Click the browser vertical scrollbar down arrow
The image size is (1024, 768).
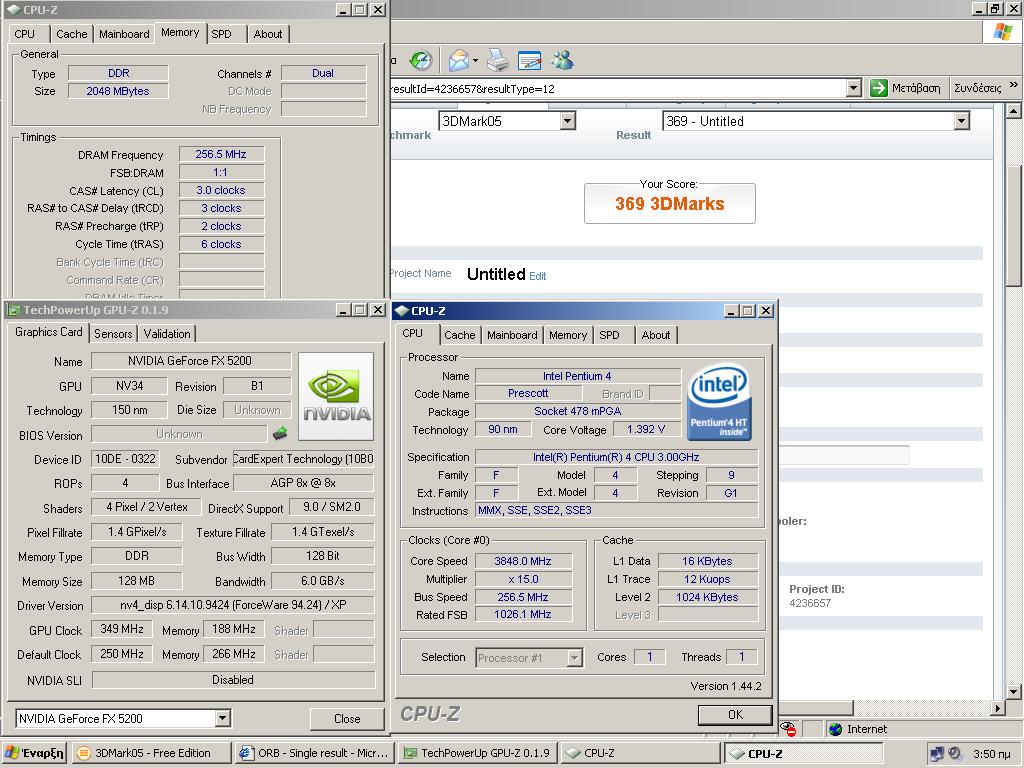pos(1013,692)
